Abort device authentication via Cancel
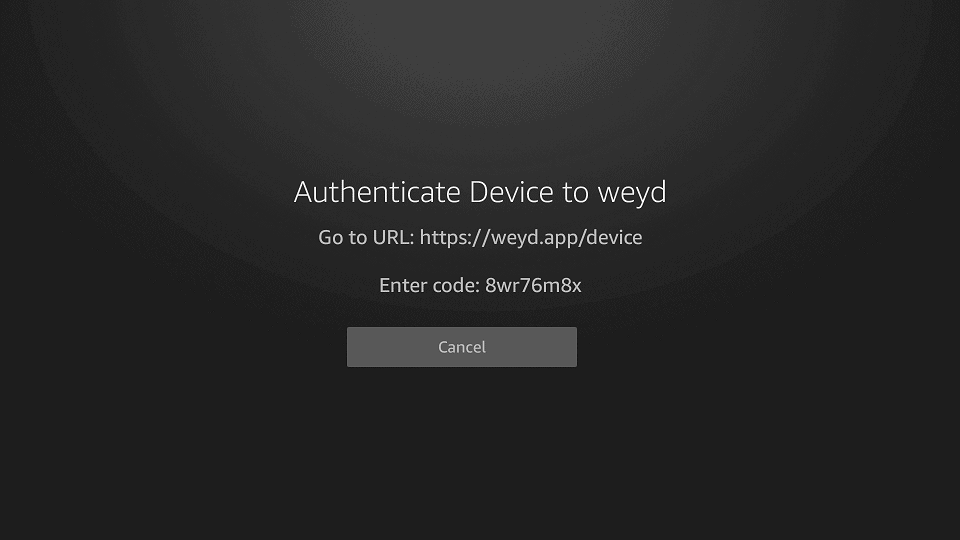Image resolution: width=960 pixels, height=540 pixels. (462, 347)
